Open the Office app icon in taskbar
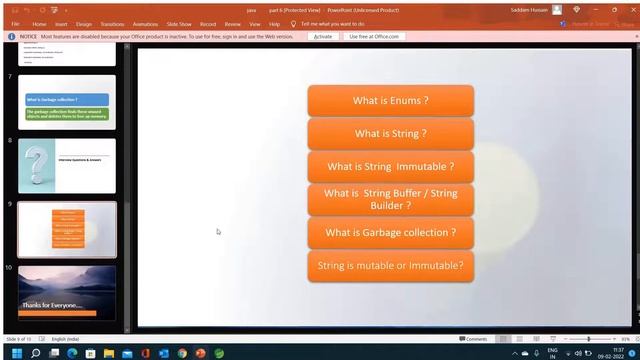The height and width of the screenshot is (360, 640). pyautogui.click(x=145, y=353)
